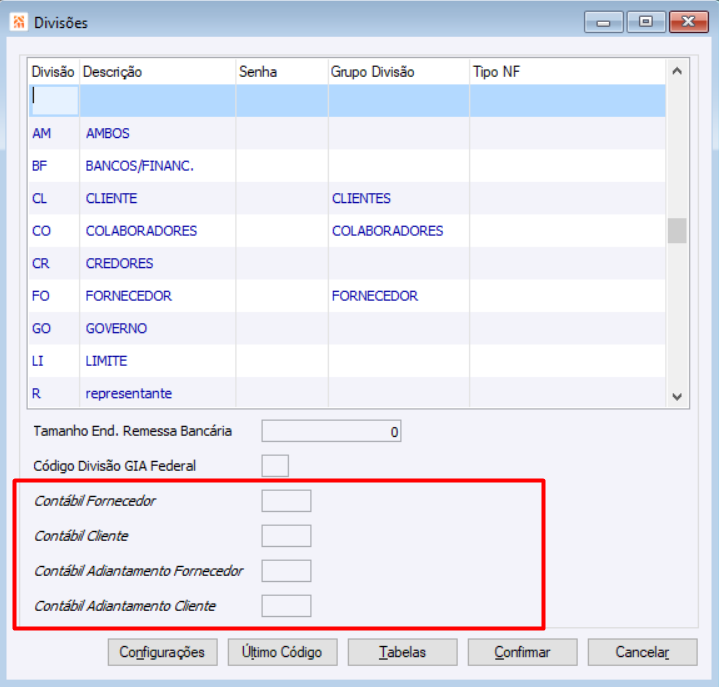
Task: Focus the Contábil Adiantamento Fornecedor field
Action: 286,571
